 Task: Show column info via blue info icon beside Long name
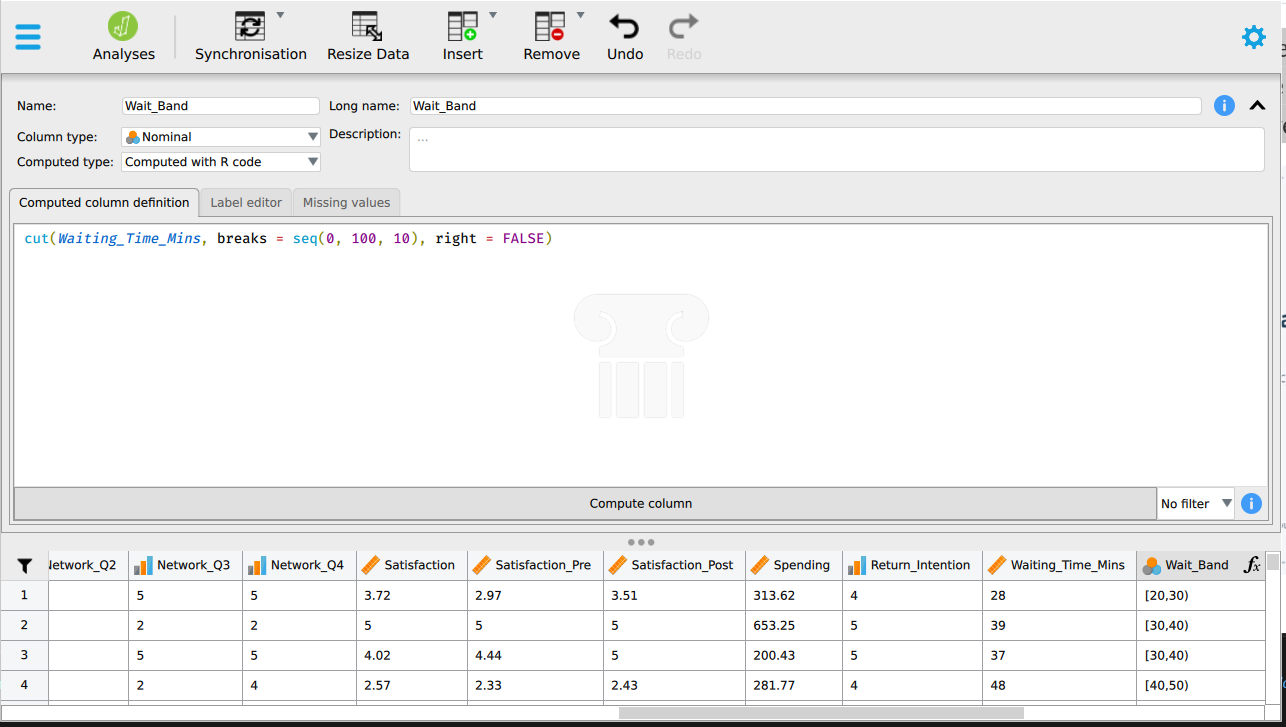coord(1224,106)
